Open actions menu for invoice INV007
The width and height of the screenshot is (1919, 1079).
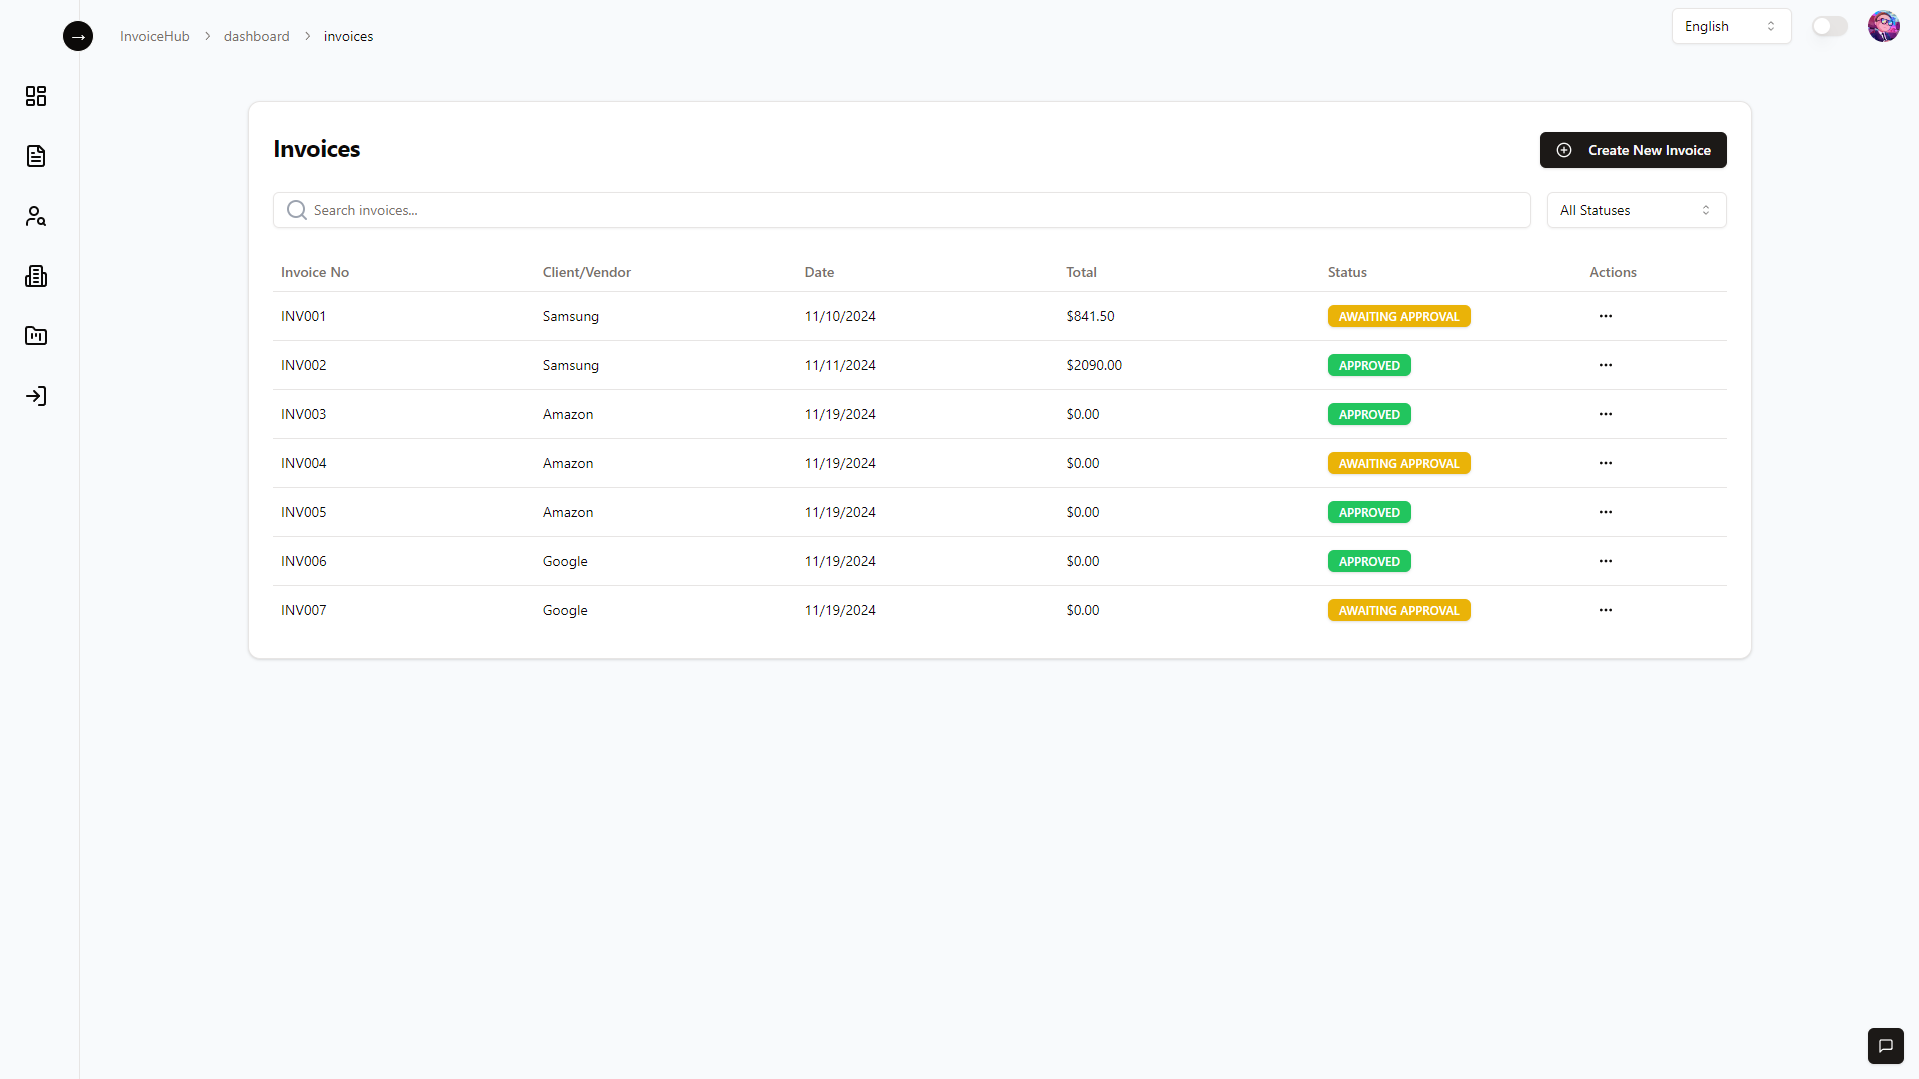coord(1605,610)
